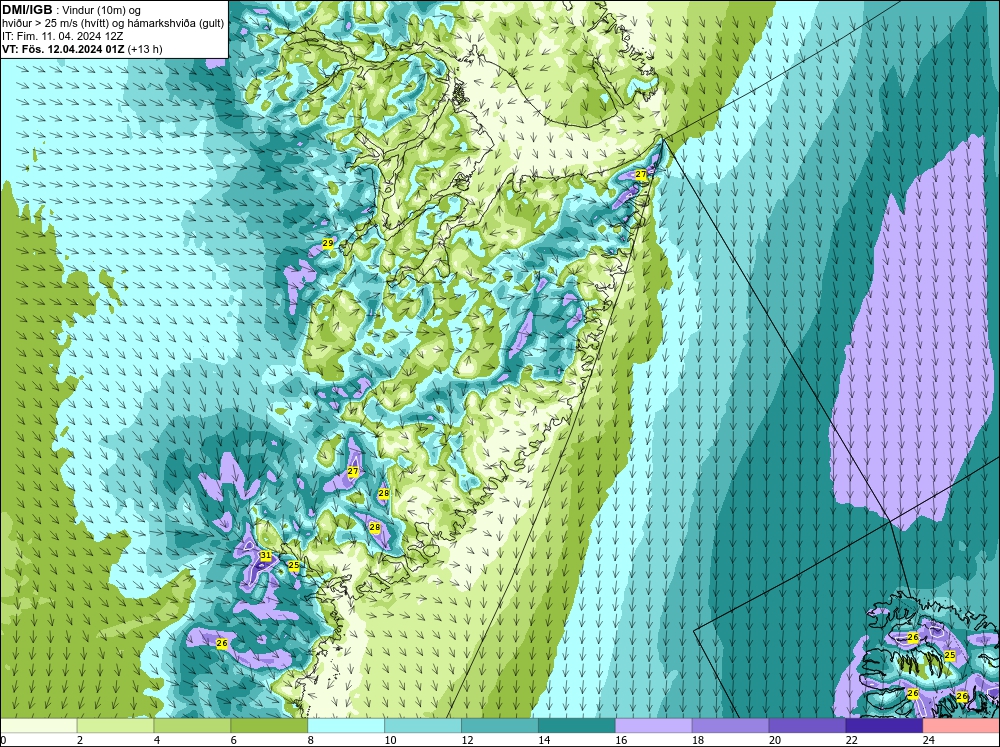This screenshot has height=747, width=1000.
Task: Click the legend scale number 16
Action: tap(621, 740)
